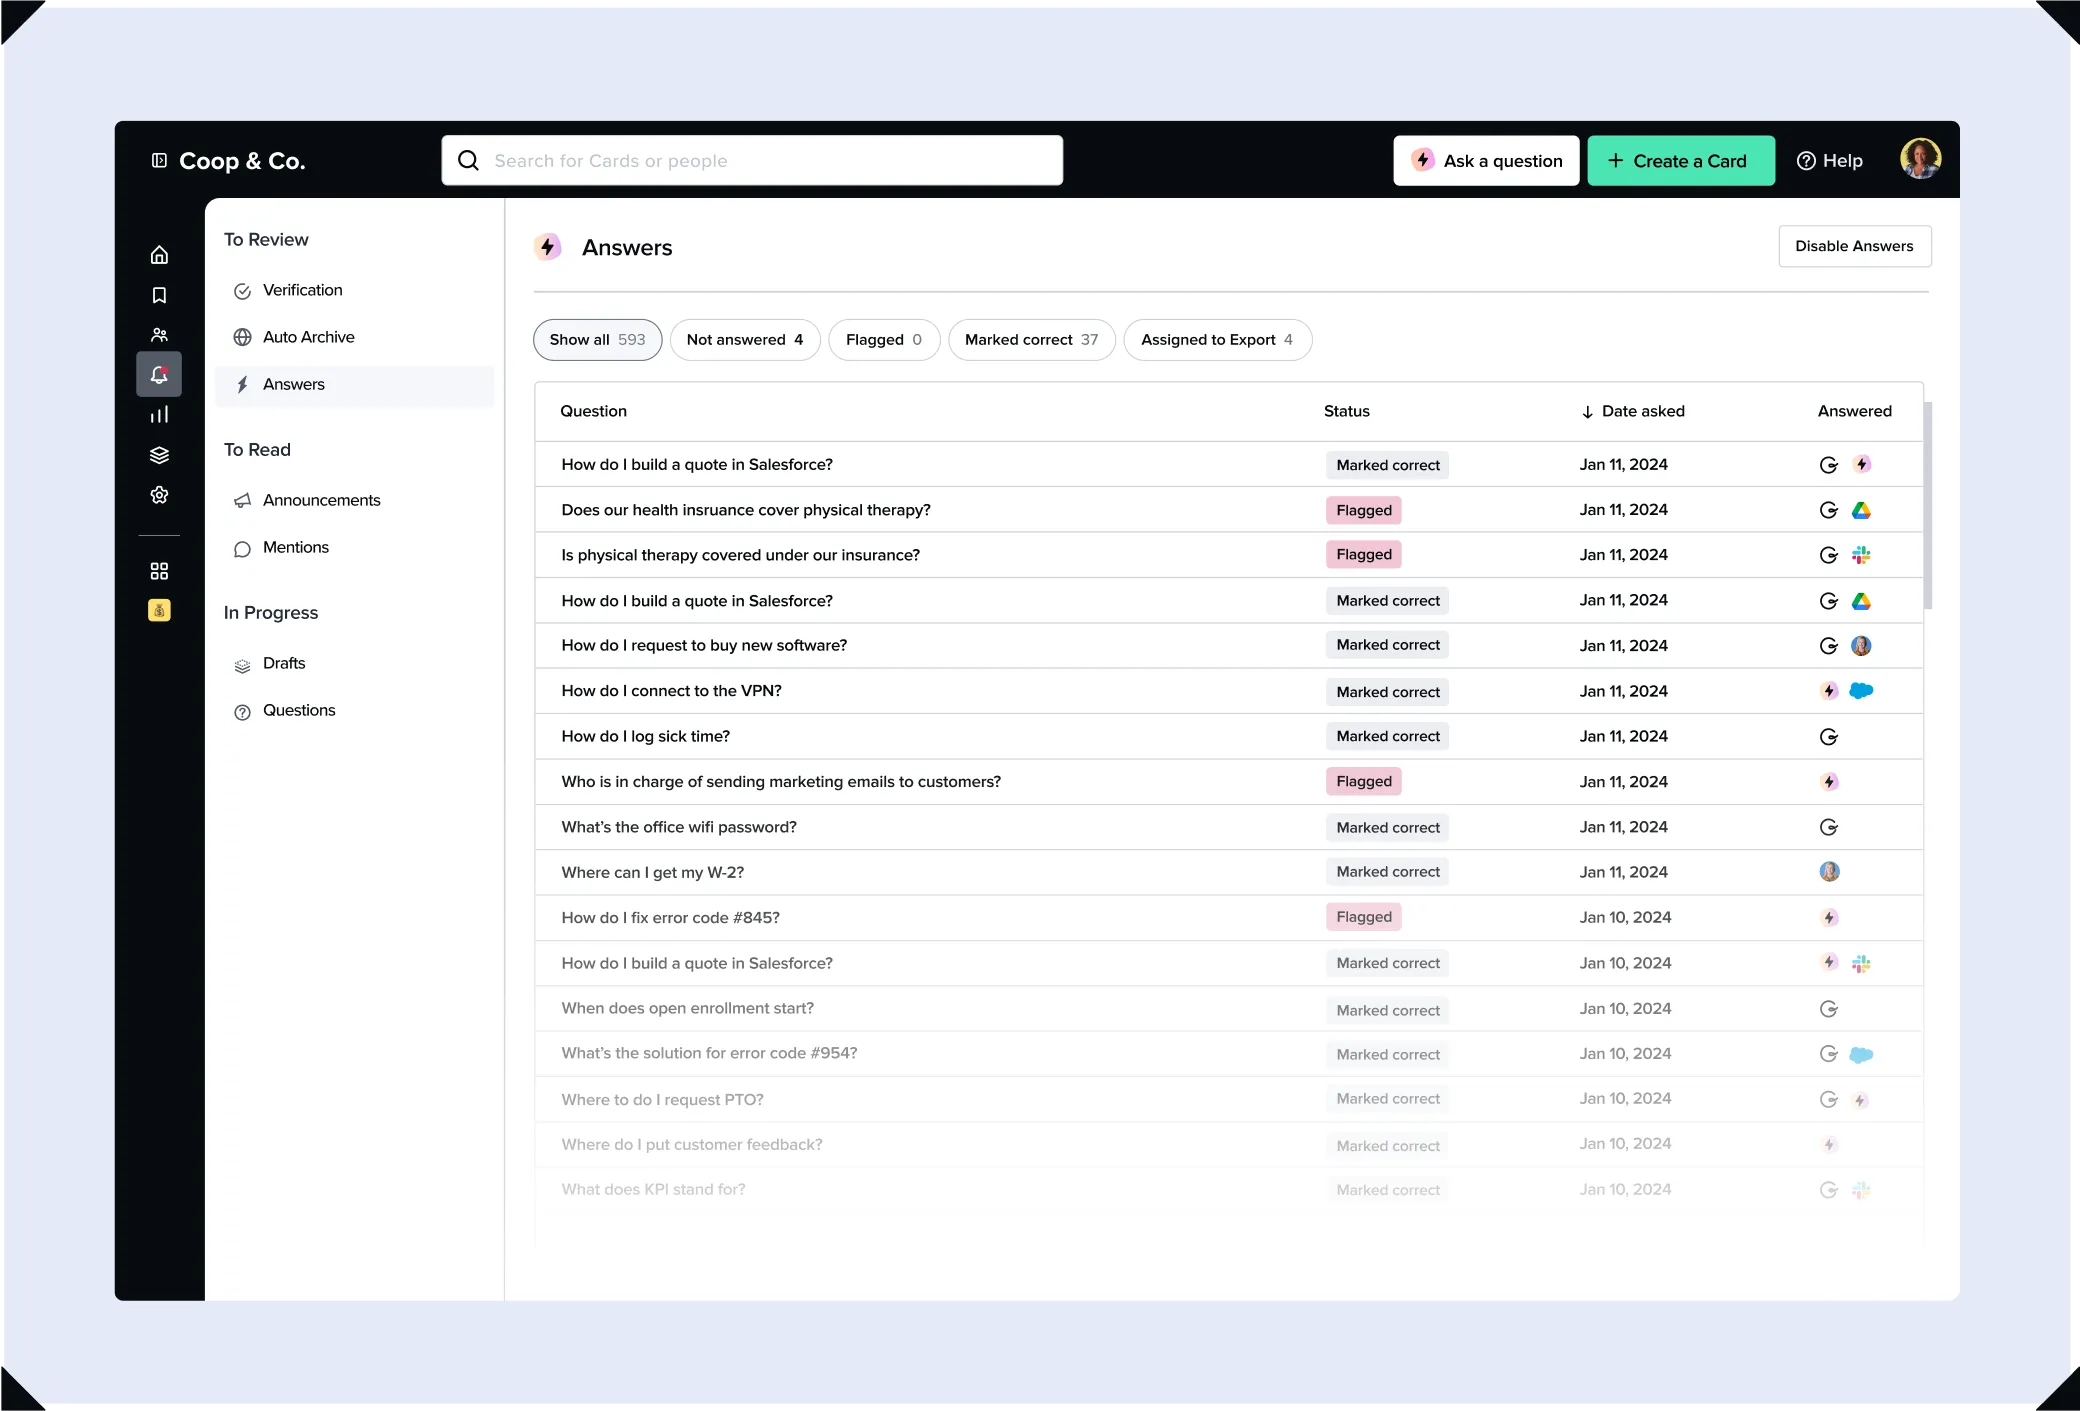Viewport: 2080px width, 1411px height.
Task: Enable the Assigned to Export filter
Action: pyautogui.click(x=1218, y=340)
